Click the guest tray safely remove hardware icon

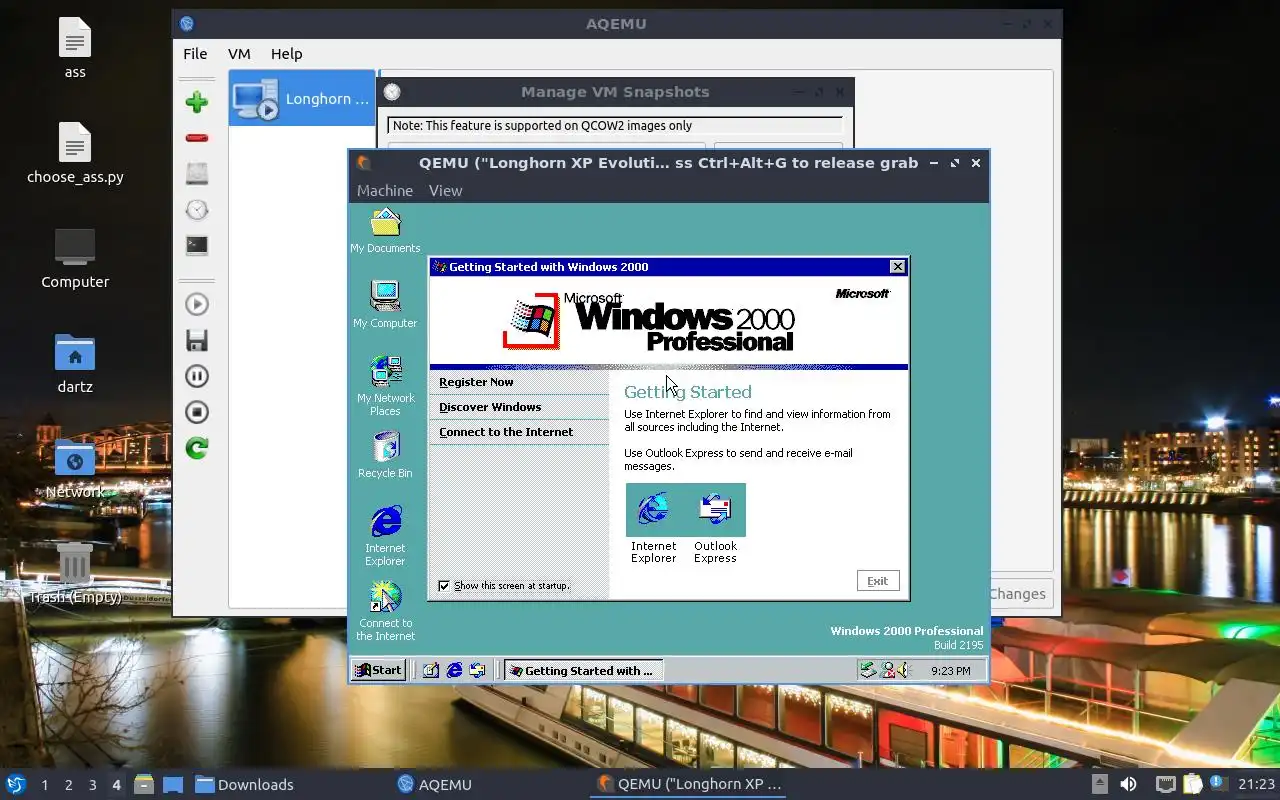[x=869, y=670]
